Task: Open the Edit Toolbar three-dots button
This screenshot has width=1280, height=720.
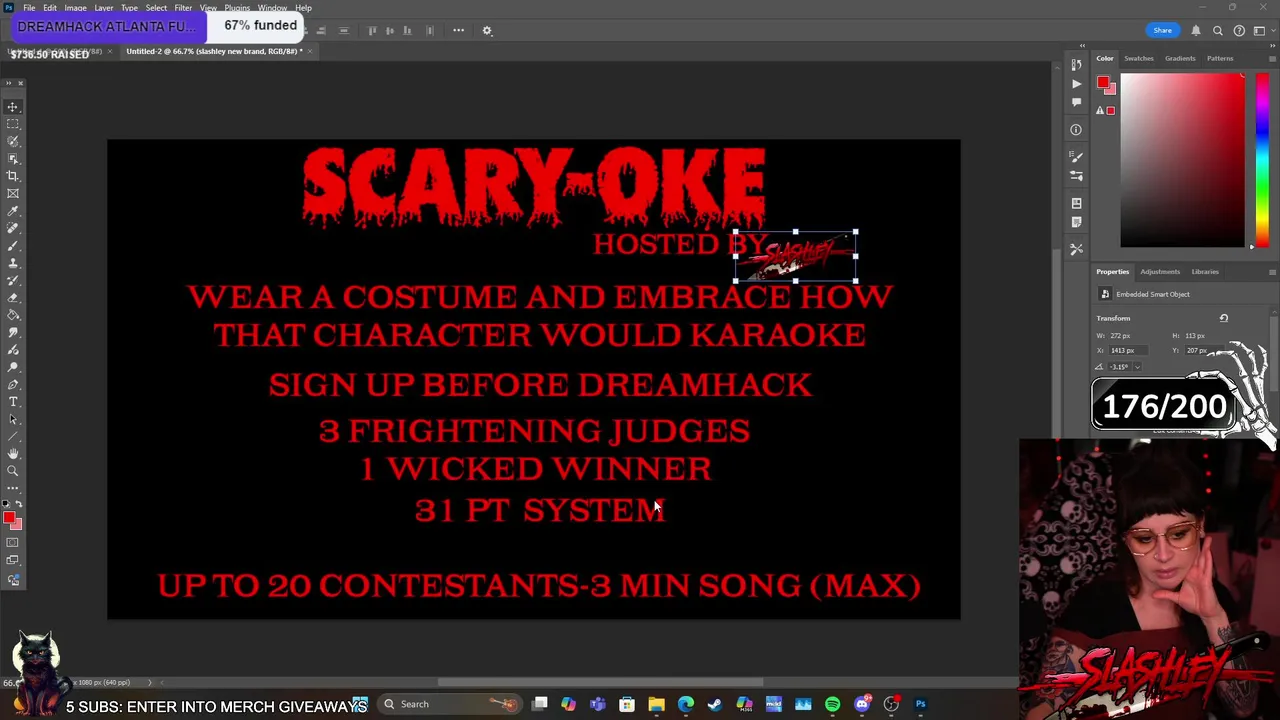Action: [x=13, y=488]
